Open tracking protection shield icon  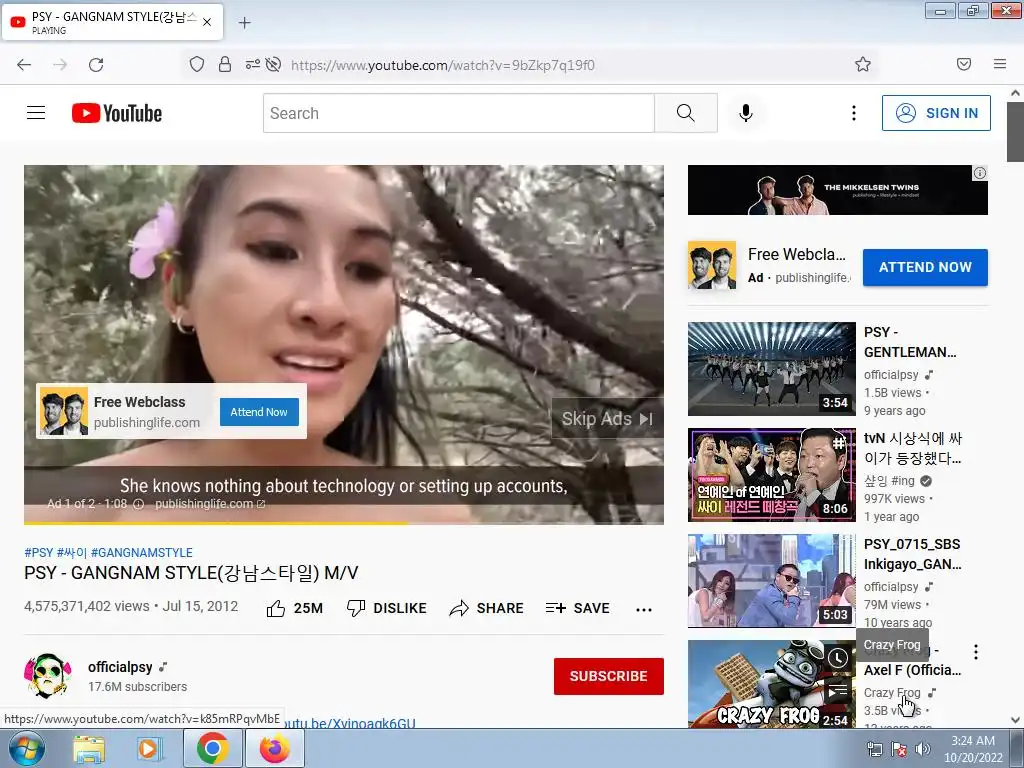(x=197, y=64)
